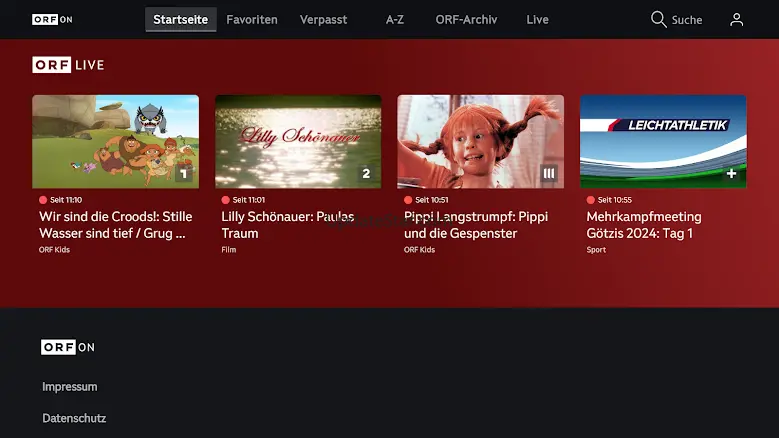Play the Leichtathletik thumbnail
Image resolution: width=779 pixels, height=438 pixels.
click(x=663, y=142)
